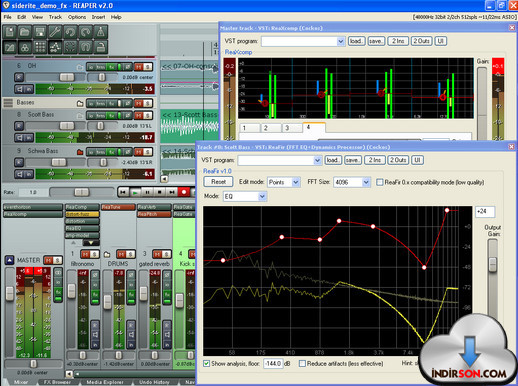This screenshot has width=518, height=386.
Task: Toggle item grouping three-circles icon
Action: [25, 47]
